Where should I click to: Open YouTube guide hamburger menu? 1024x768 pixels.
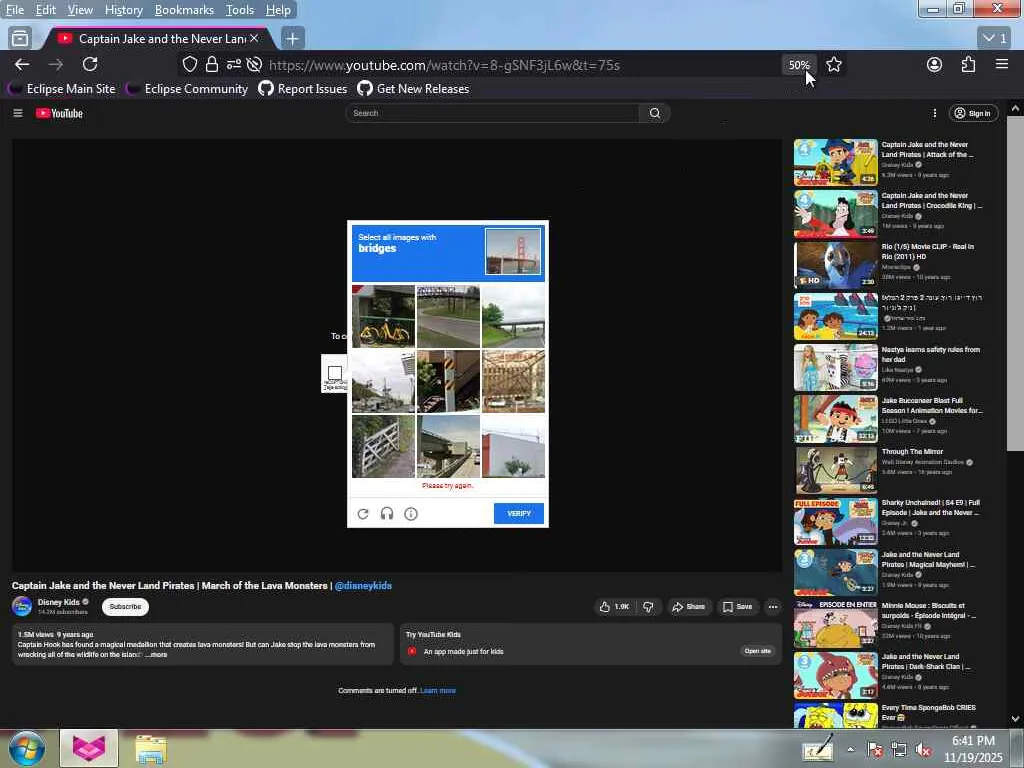coord(18,113)
